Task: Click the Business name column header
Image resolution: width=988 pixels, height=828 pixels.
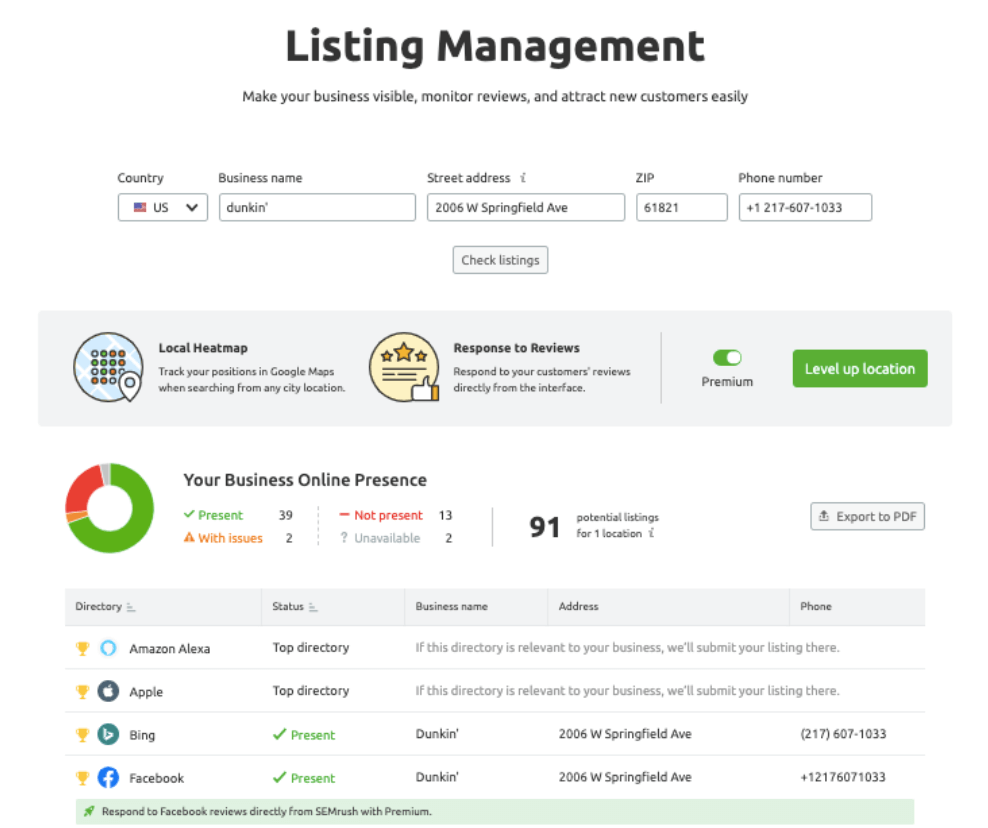Action: coord(451,606)
